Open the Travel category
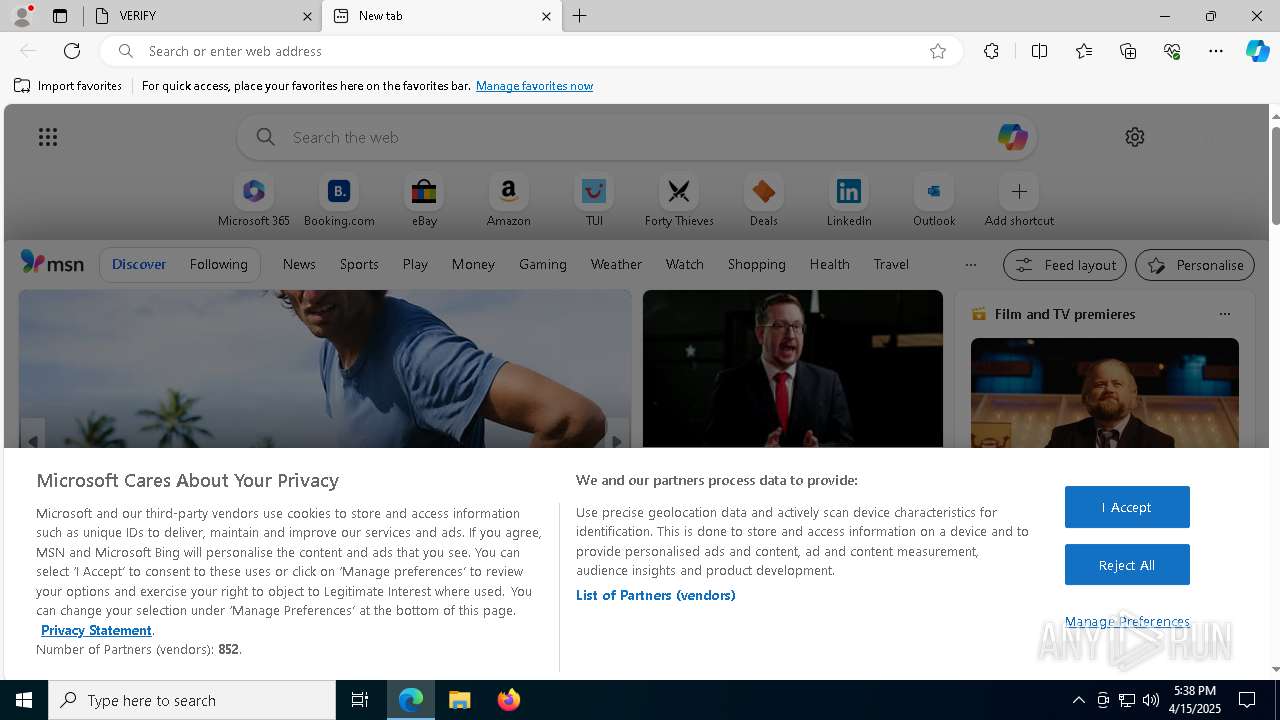1280x720 pixels. tap(891, 264)
